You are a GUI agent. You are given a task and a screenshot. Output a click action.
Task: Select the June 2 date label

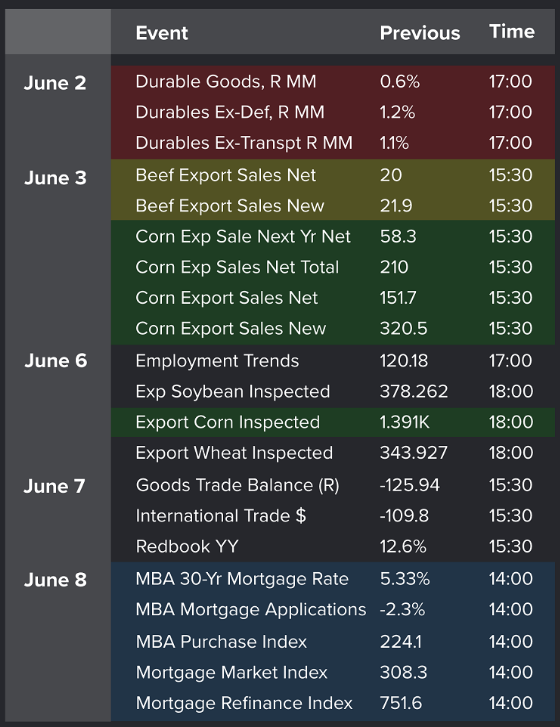[x=55, y=83]
